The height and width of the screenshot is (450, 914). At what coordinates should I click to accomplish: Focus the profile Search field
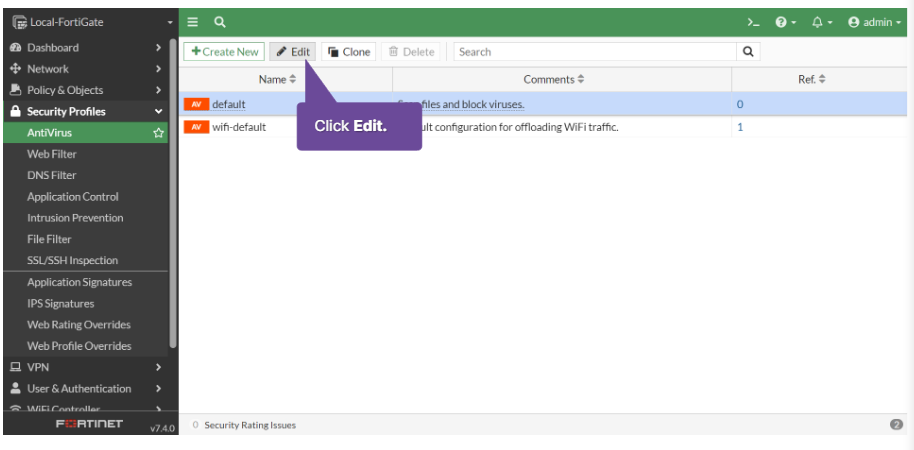point(595,52)
